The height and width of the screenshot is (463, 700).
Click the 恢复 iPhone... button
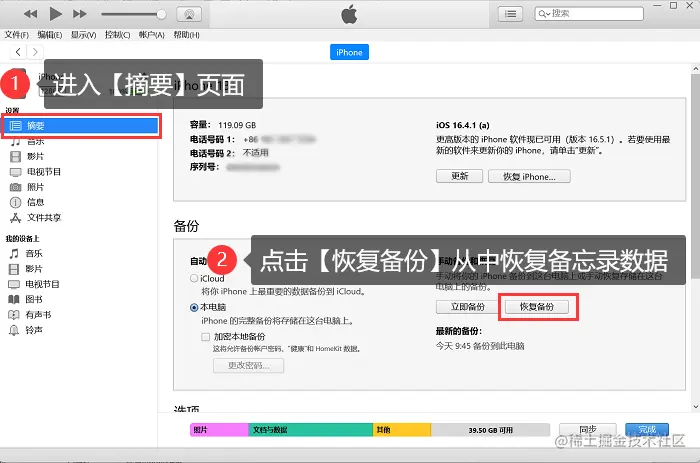(529, 176)
